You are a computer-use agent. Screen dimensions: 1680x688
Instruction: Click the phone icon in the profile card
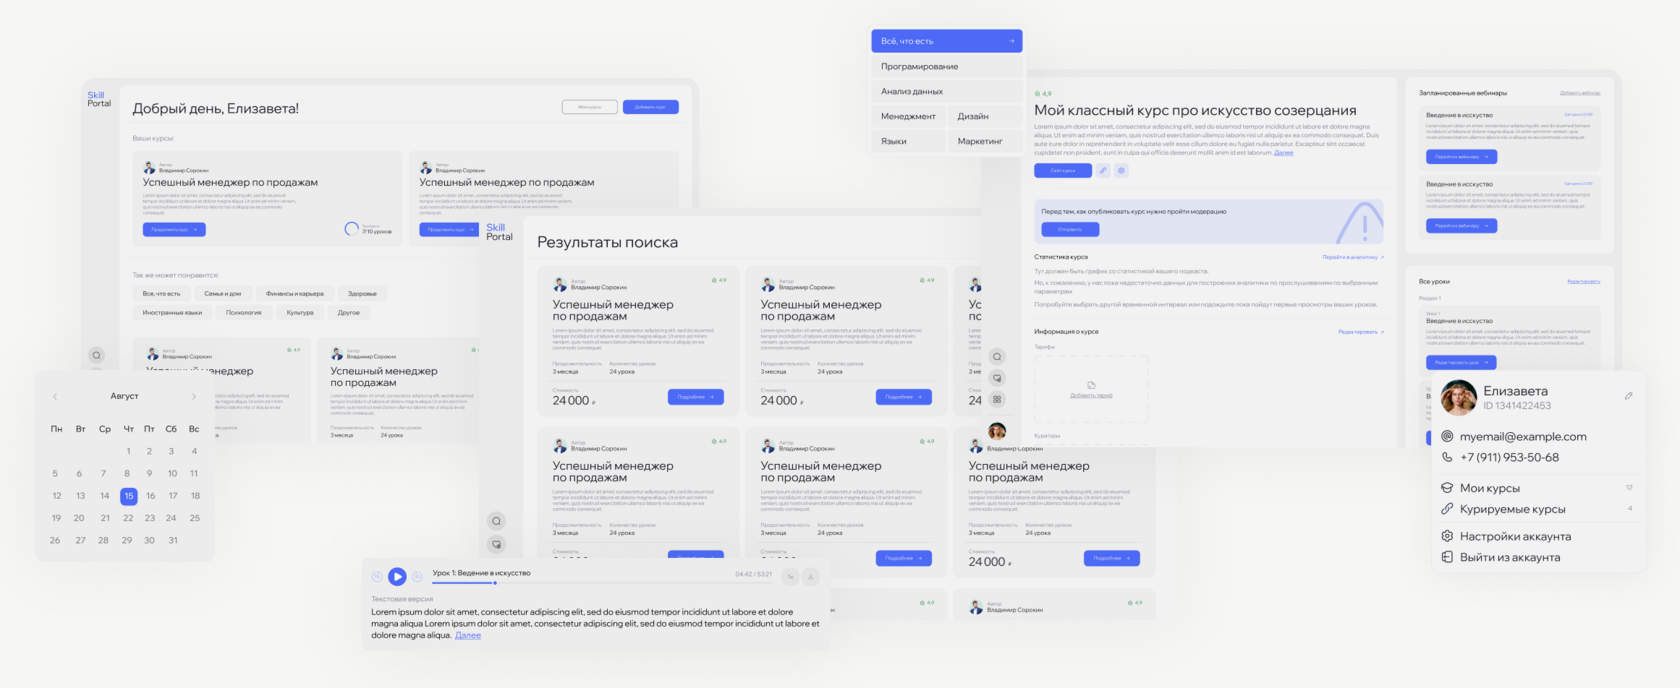1447,457
